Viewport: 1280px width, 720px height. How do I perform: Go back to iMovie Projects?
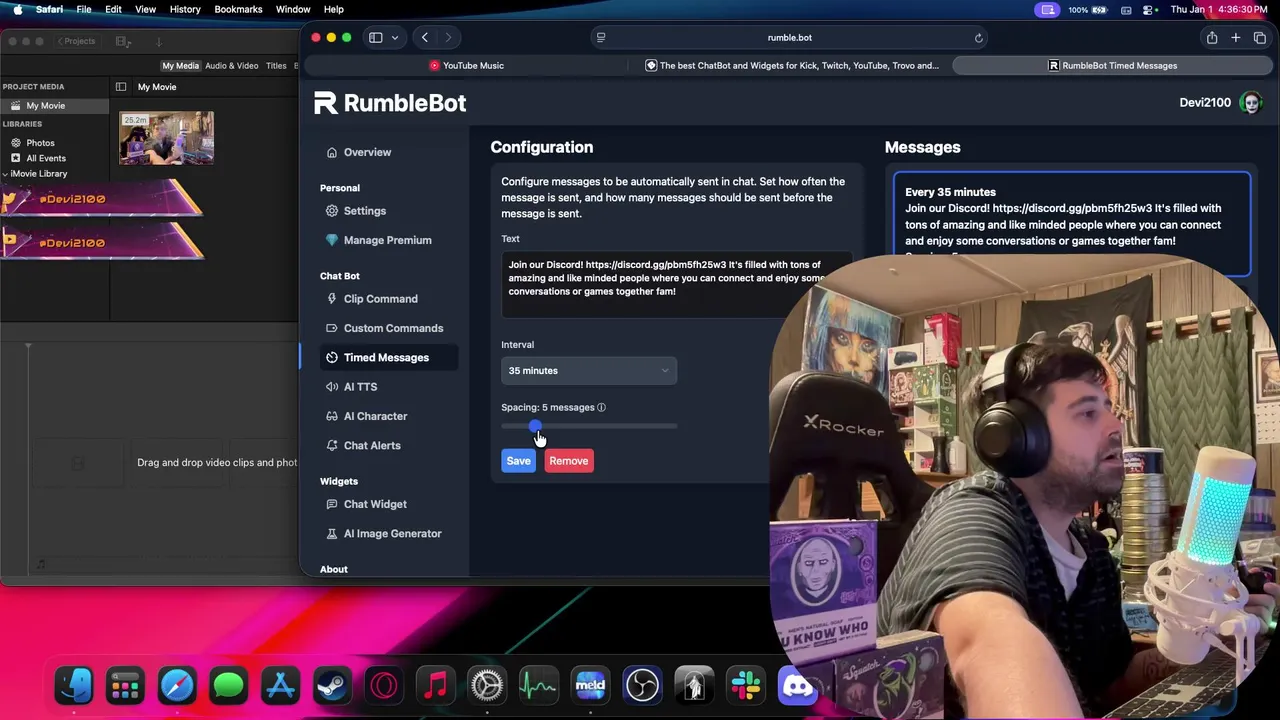click(x=77, y=41)
